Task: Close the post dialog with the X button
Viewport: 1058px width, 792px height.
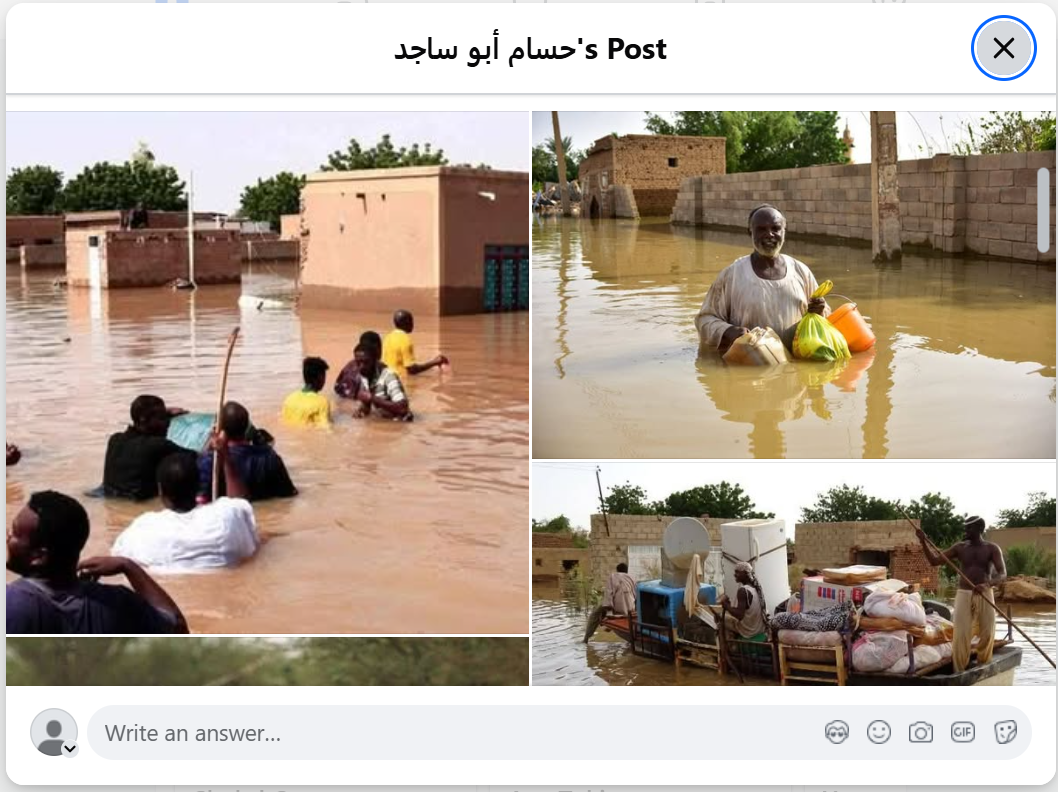Action: pyautogui.click(x=1003, y=49)
